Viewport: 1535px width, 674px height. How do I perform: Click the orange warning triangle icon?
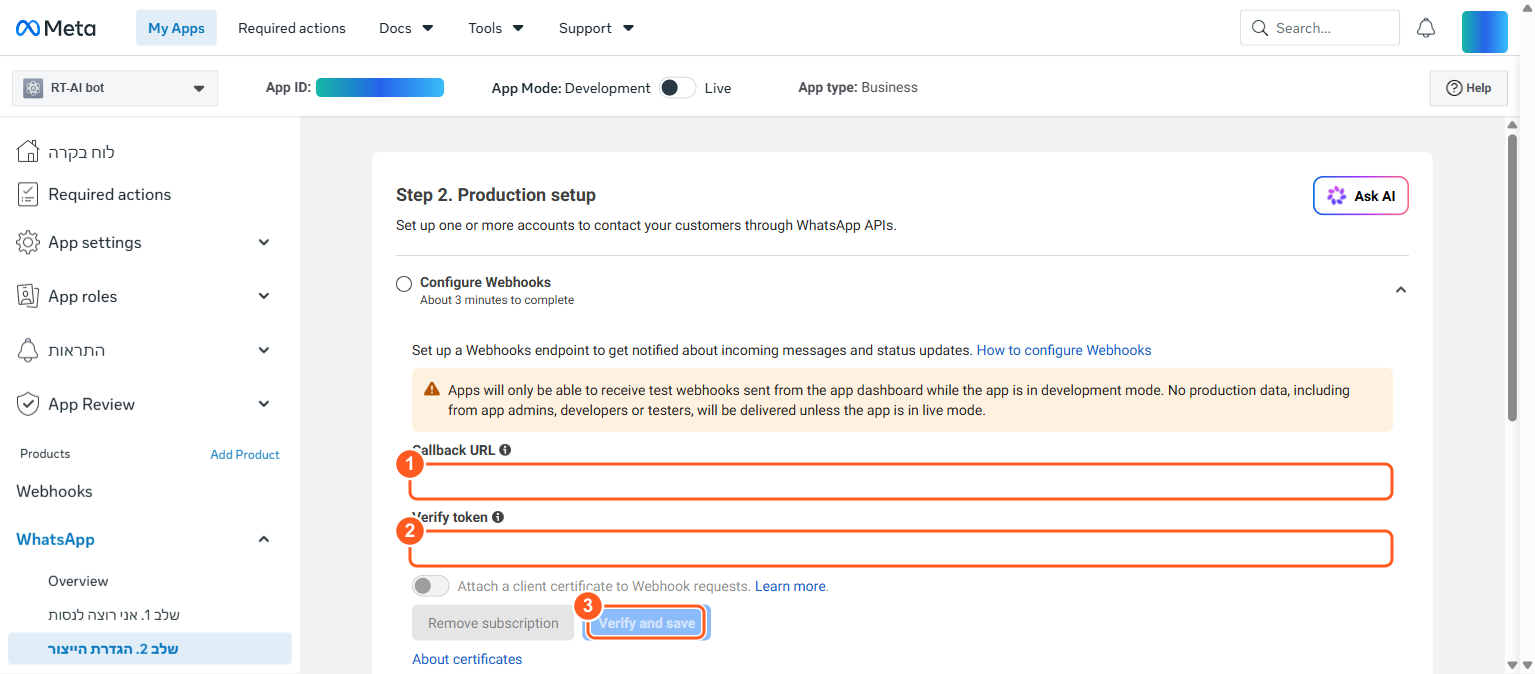click(x=432, y=389)
